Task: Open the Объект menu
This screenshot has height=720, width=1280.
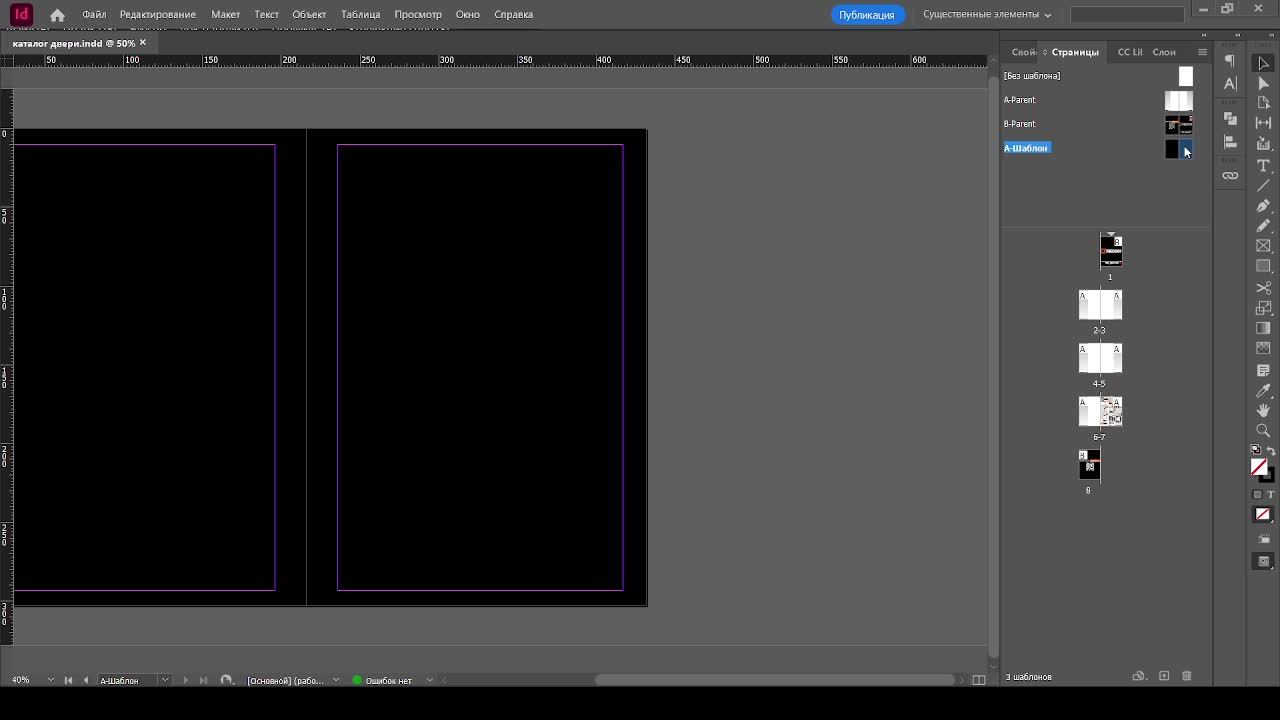Action: tap(309, 15)
